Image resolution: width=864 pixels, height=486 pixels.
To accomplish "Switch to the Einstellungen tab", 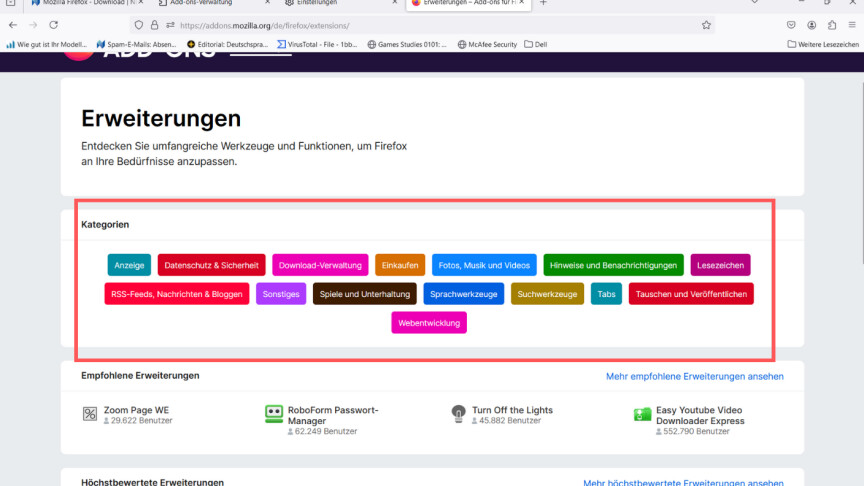I will 336,3.
